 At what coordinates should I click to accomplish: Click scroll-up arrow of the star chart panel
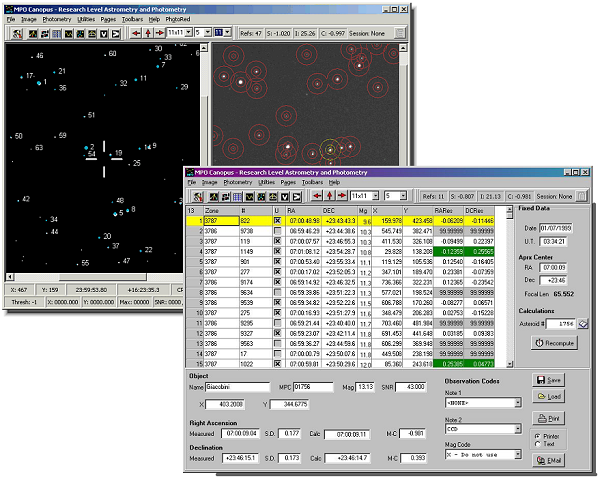click(204, 48)
